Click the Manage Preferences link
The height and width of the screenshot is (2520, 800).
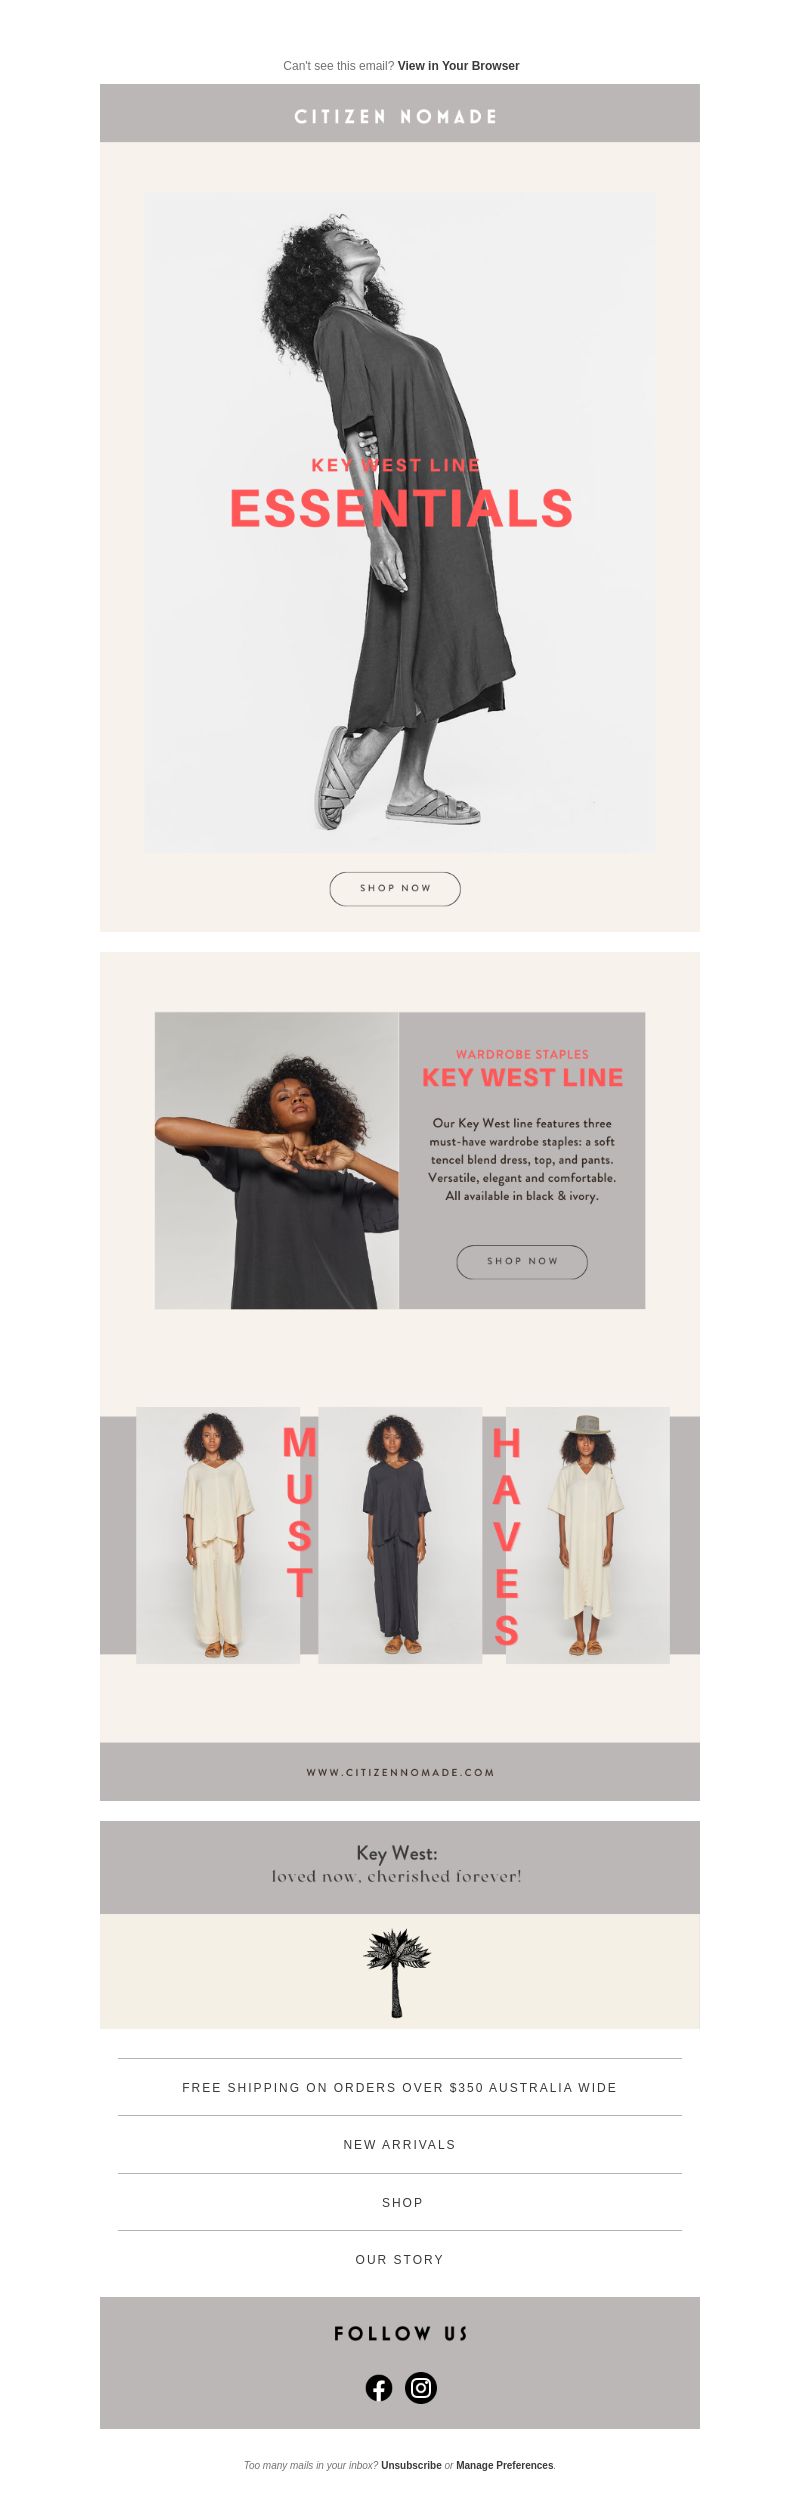point(504,2465)
